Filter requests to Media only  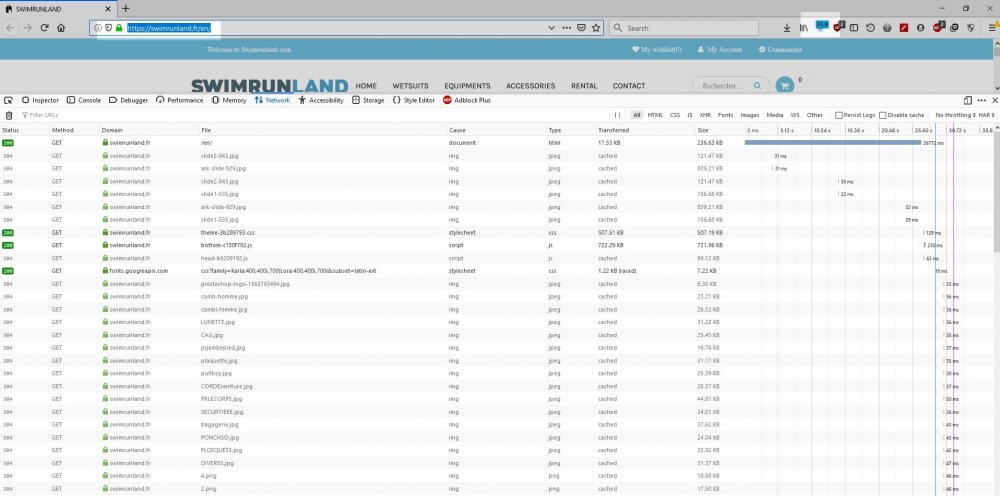click(775, 115)
